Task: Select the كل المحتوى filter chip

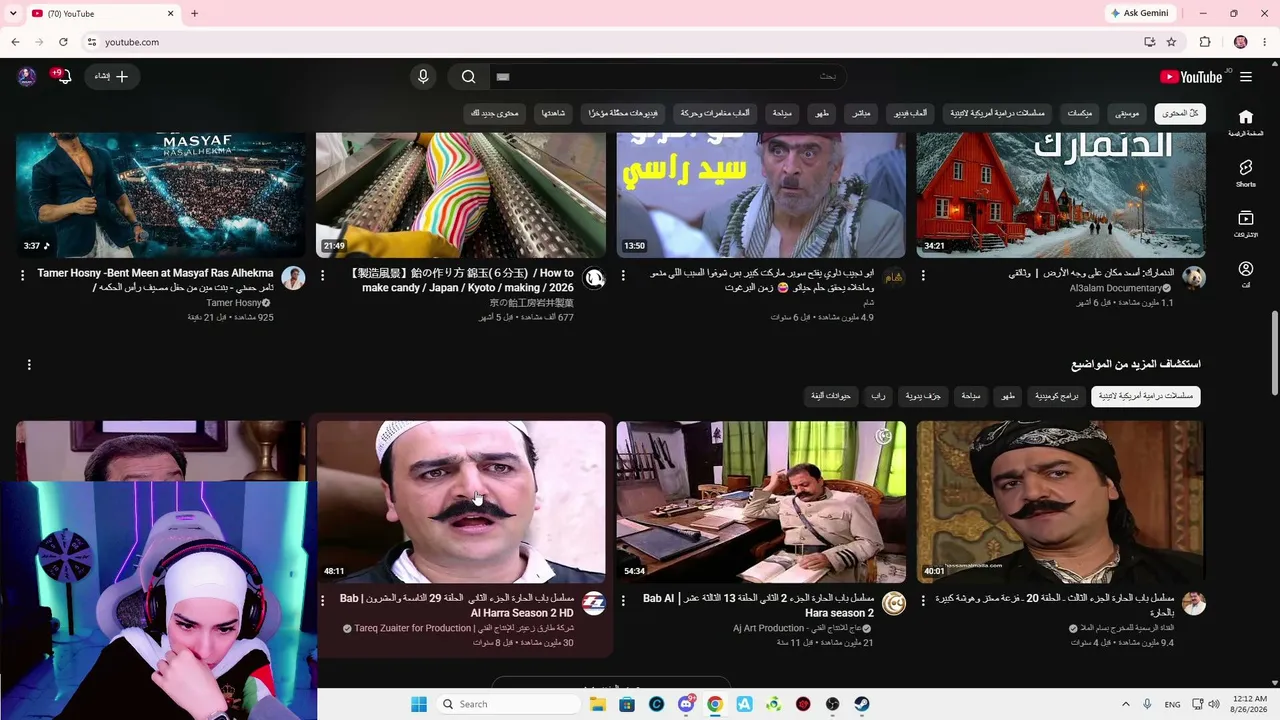Action: pos(1180,113)
